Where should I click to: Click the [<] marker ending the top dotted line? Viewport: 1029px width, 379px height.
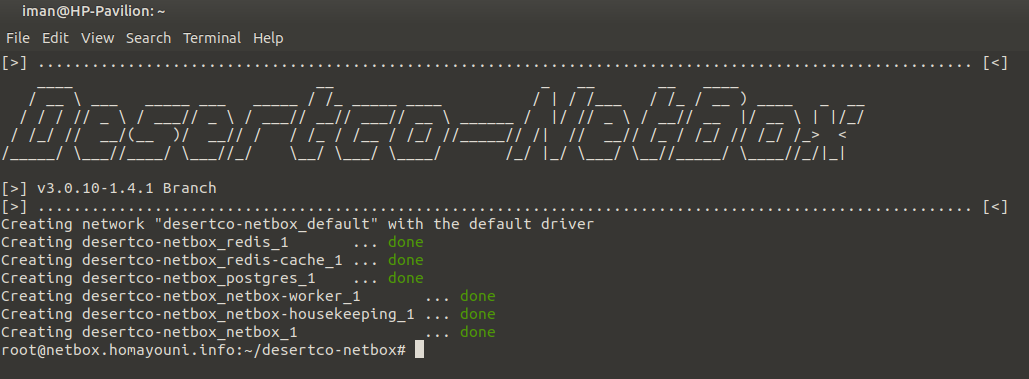click(995, 64)
